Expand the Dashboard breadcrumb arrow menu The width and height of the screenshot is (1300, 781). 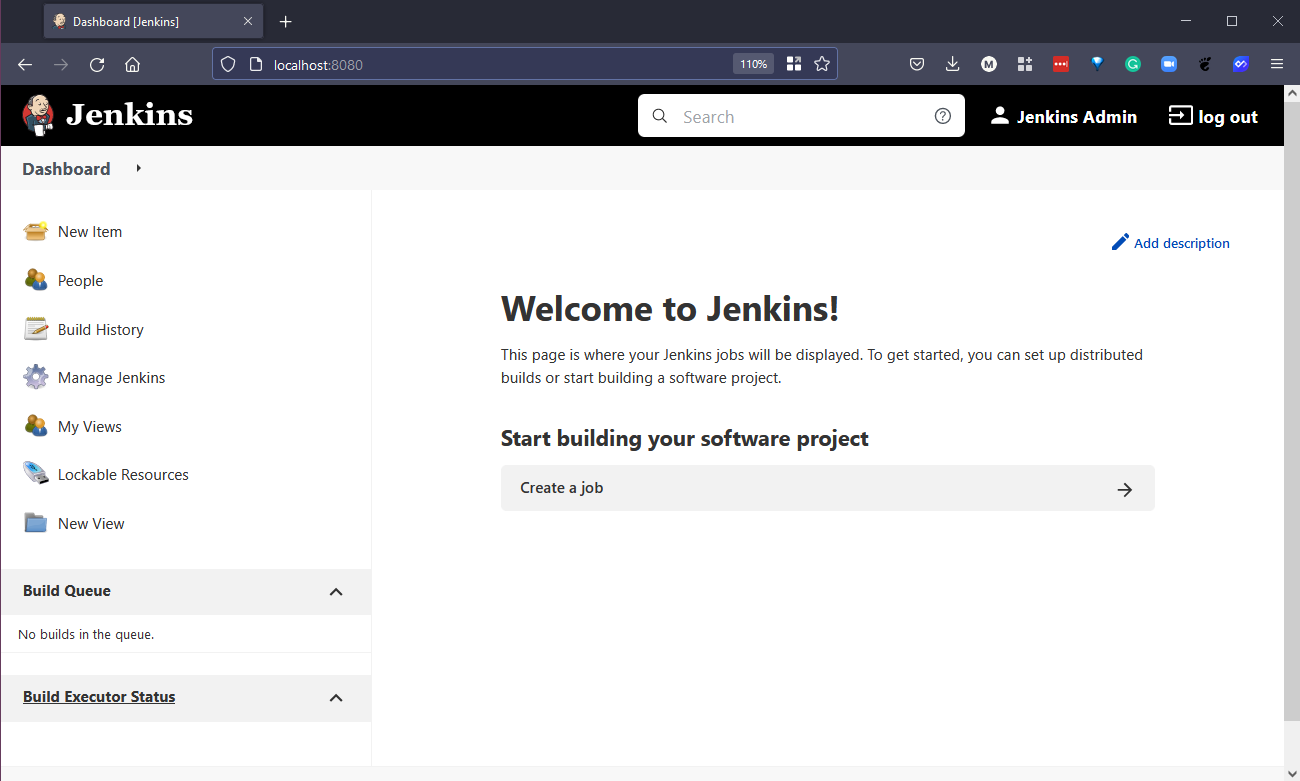(x=138, y=168)
